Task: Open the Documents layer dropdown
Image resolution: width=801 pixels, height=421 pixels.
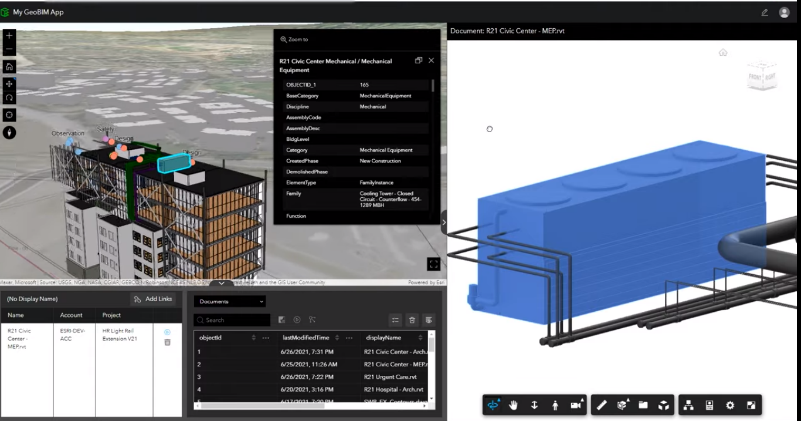Action: point(230,301)
